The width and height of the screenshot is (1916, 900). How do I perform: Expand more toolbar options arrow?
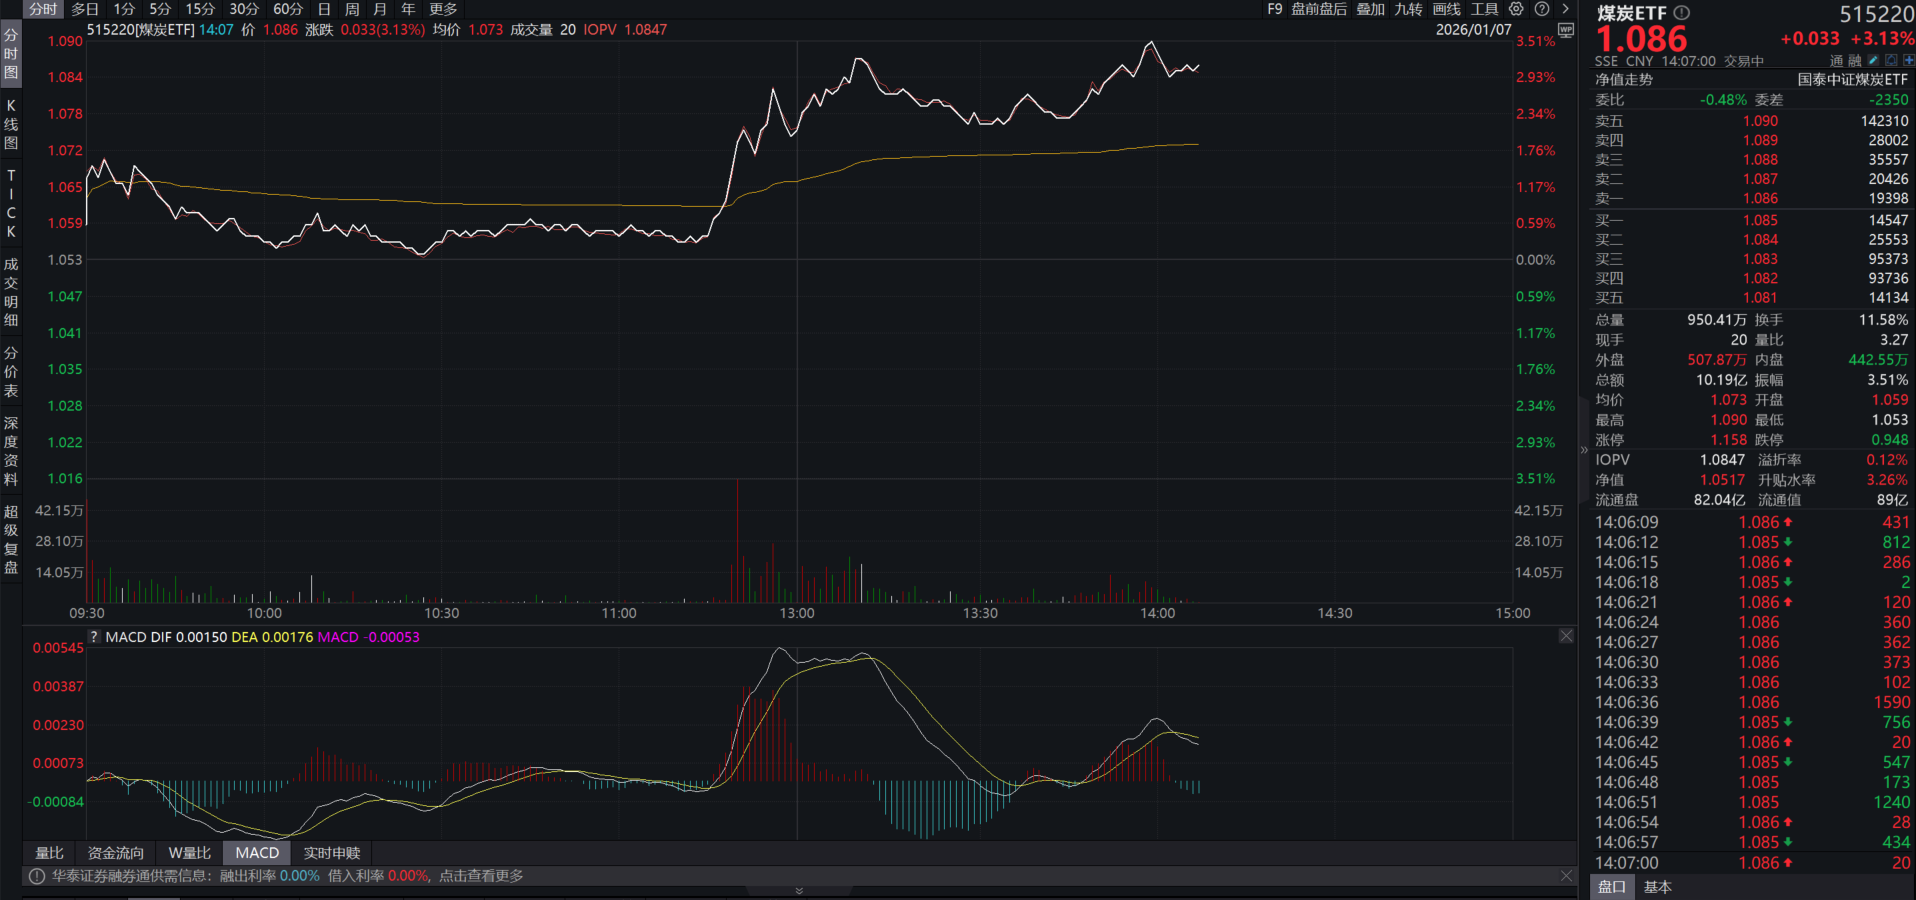point(1566,9)
